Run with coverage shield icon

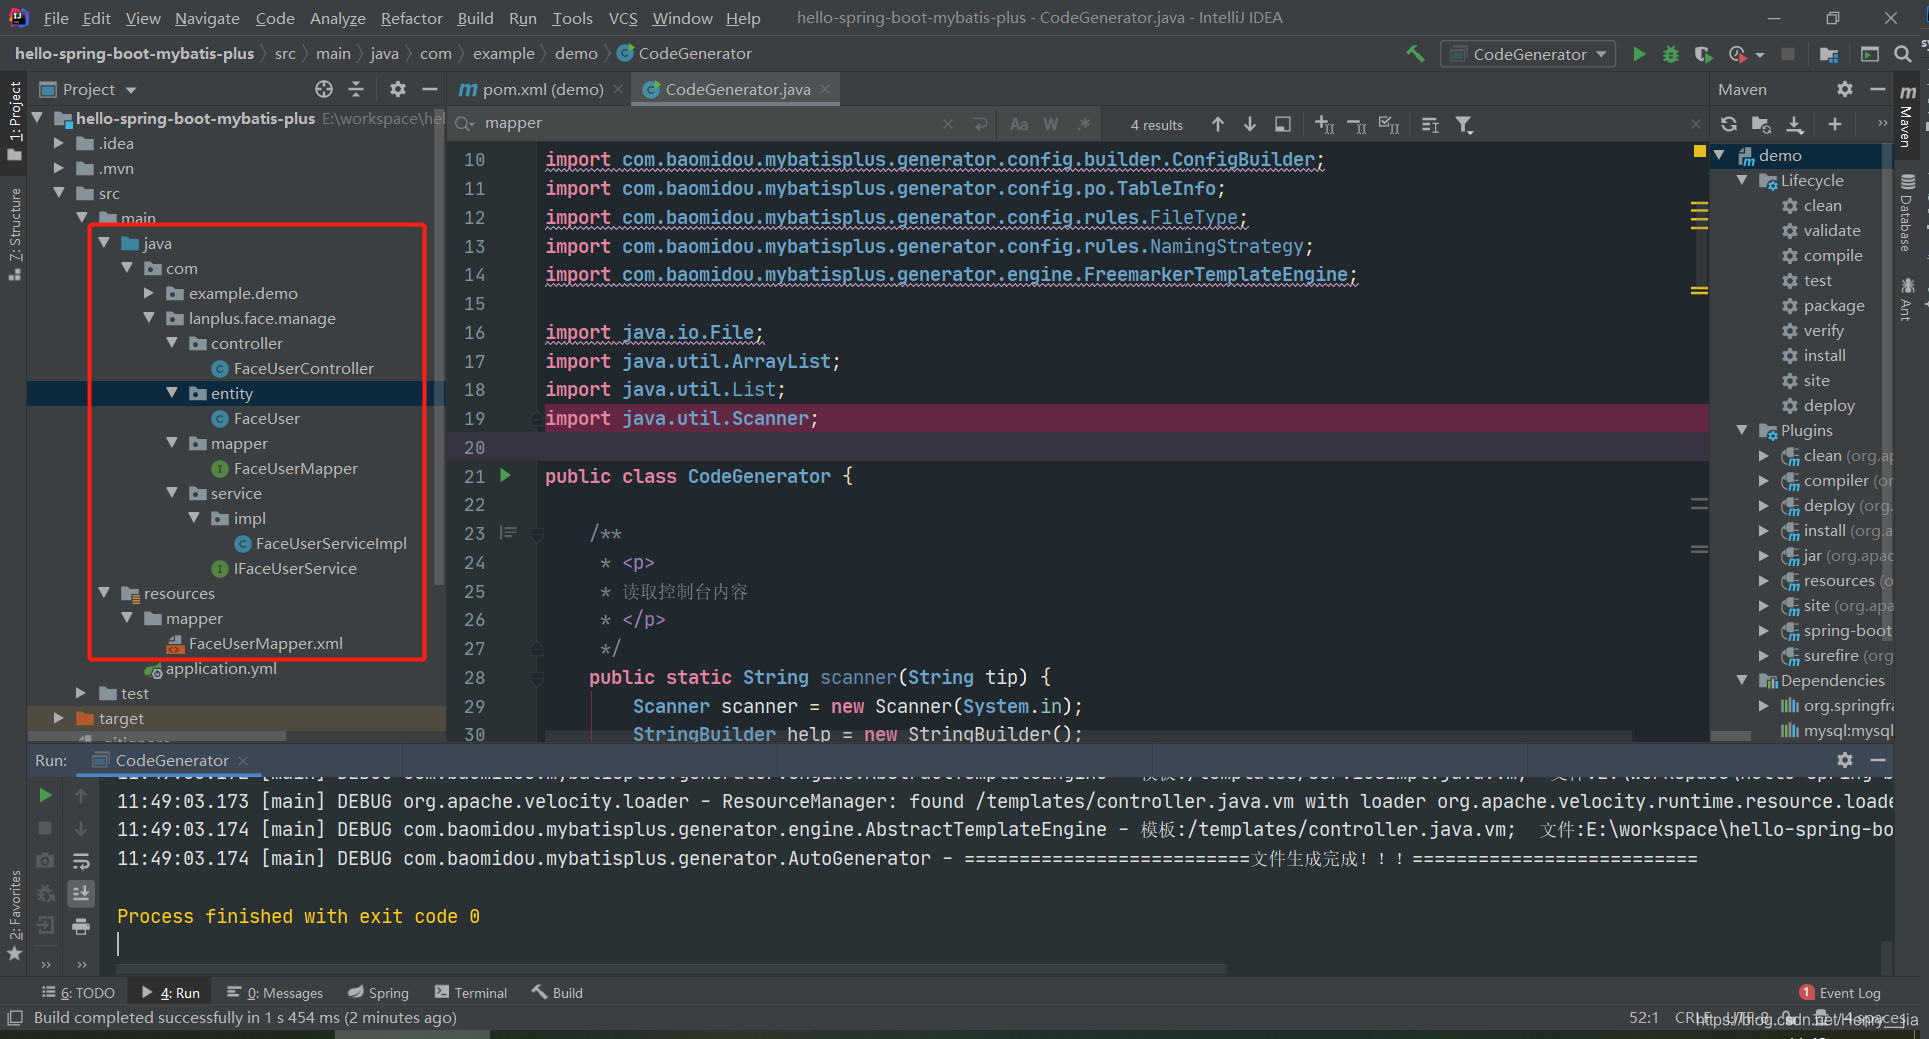pyautogui.click(x=1702, y=54)
